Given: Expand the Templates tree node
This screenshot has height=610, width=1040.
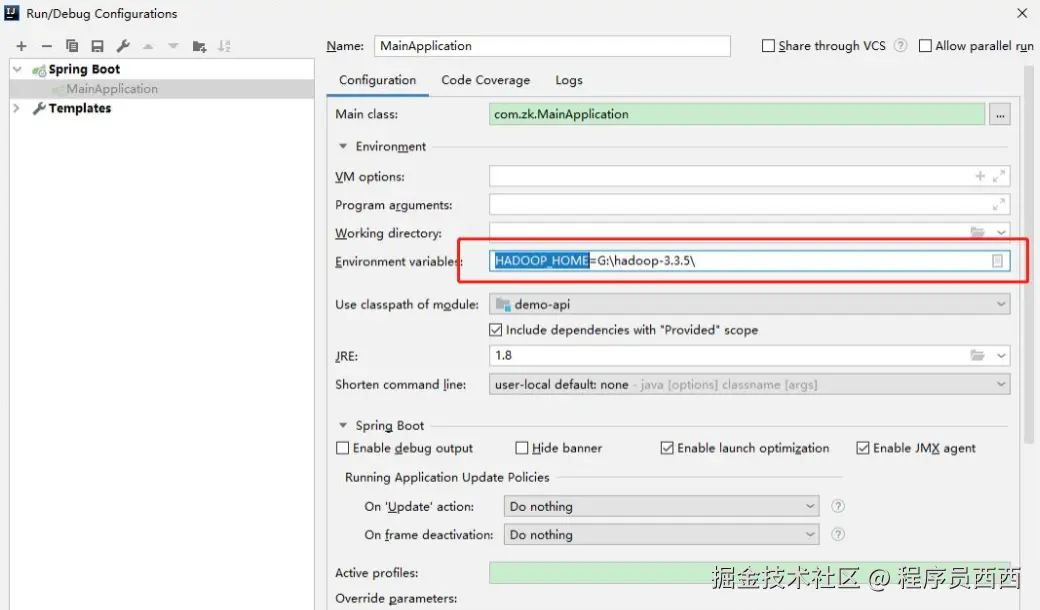Looking at the screenshot, I should 17,108.
